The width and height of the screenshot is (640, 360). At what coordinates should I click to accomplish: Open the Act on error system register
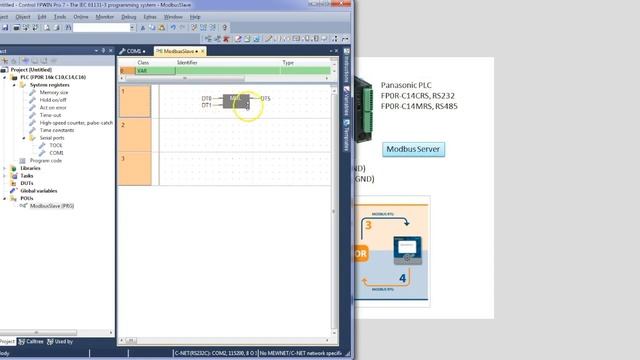pyautogui.click(x=53, y=108)
